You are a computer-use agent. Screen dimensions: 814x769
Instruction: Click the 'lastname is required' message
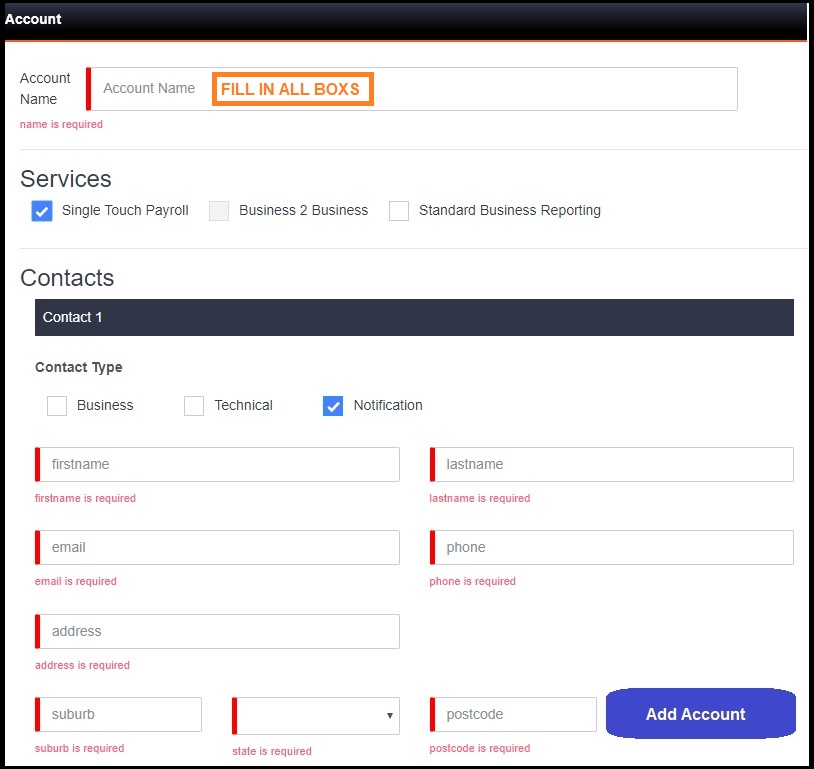coord(480,498)
